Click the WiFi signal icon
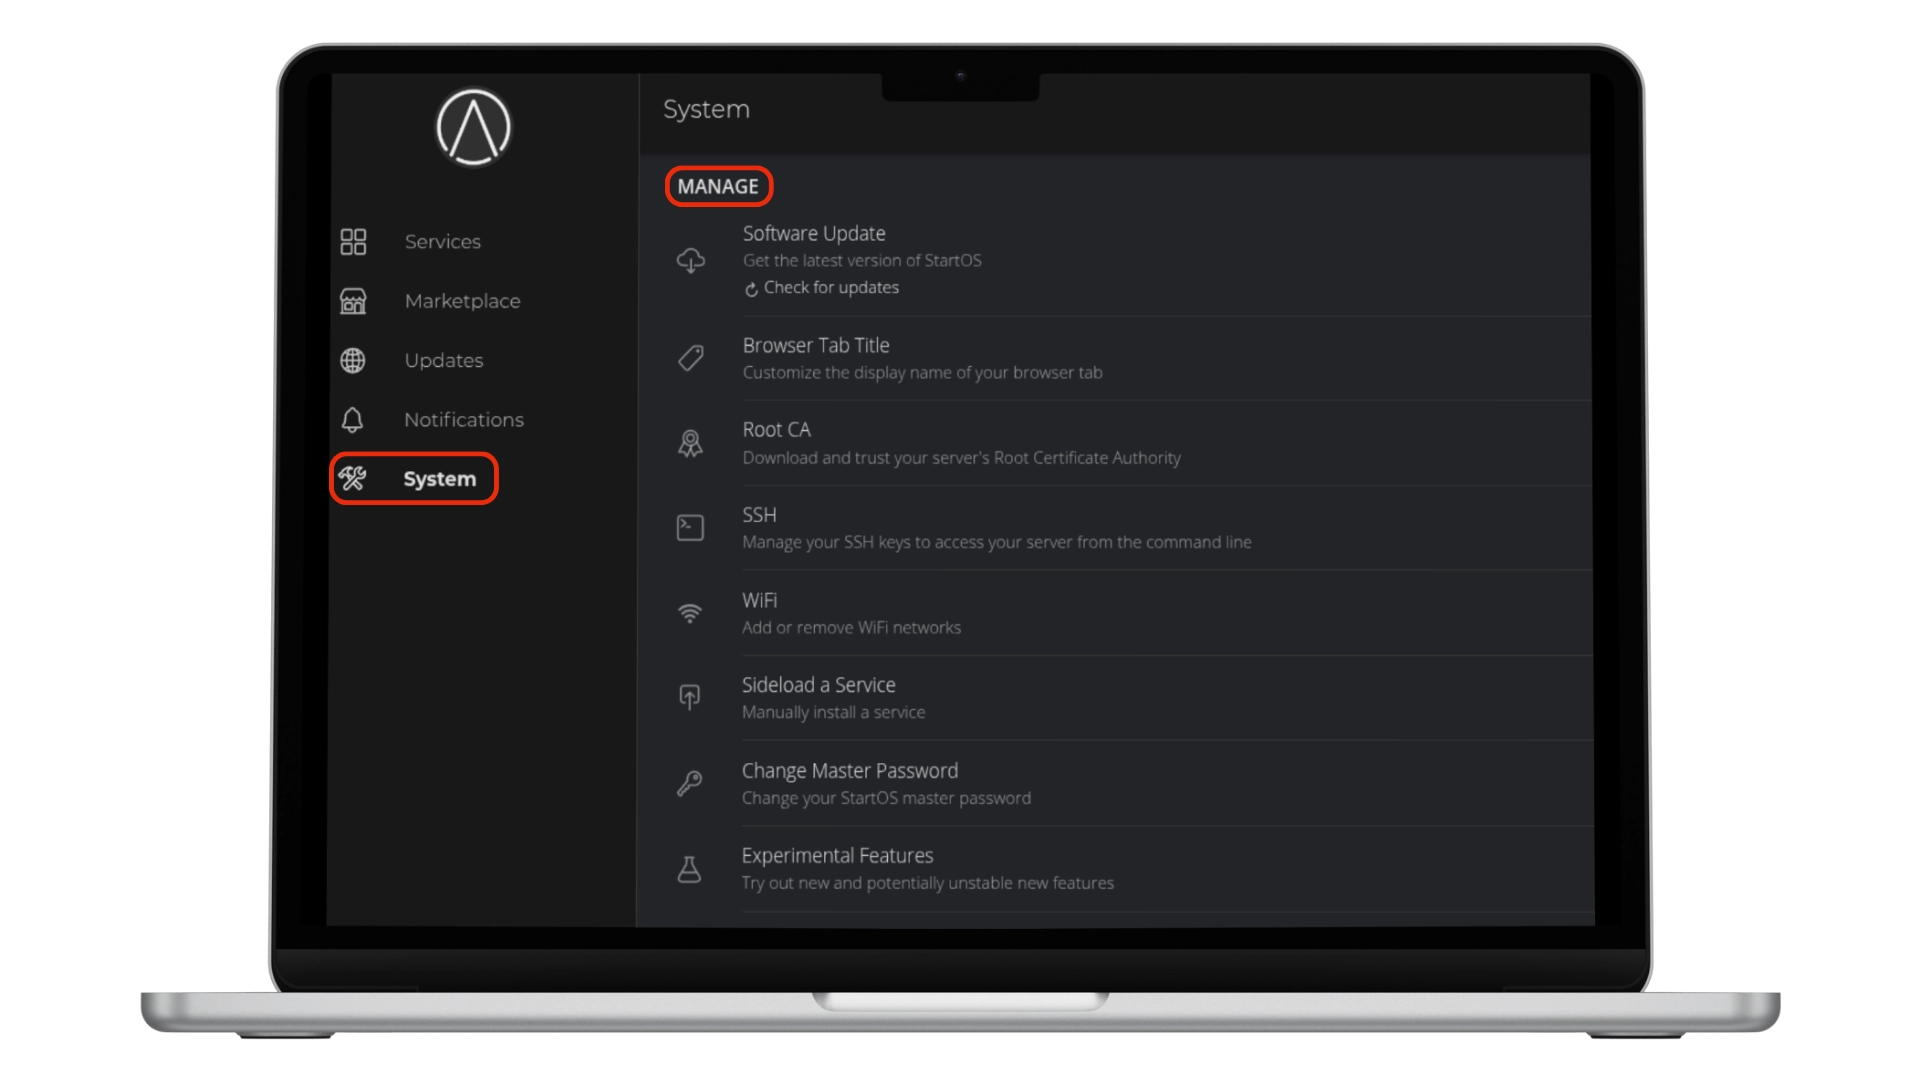Image resolution: width=1920 pixels, height=1080 pixels. tap(690, 613)
